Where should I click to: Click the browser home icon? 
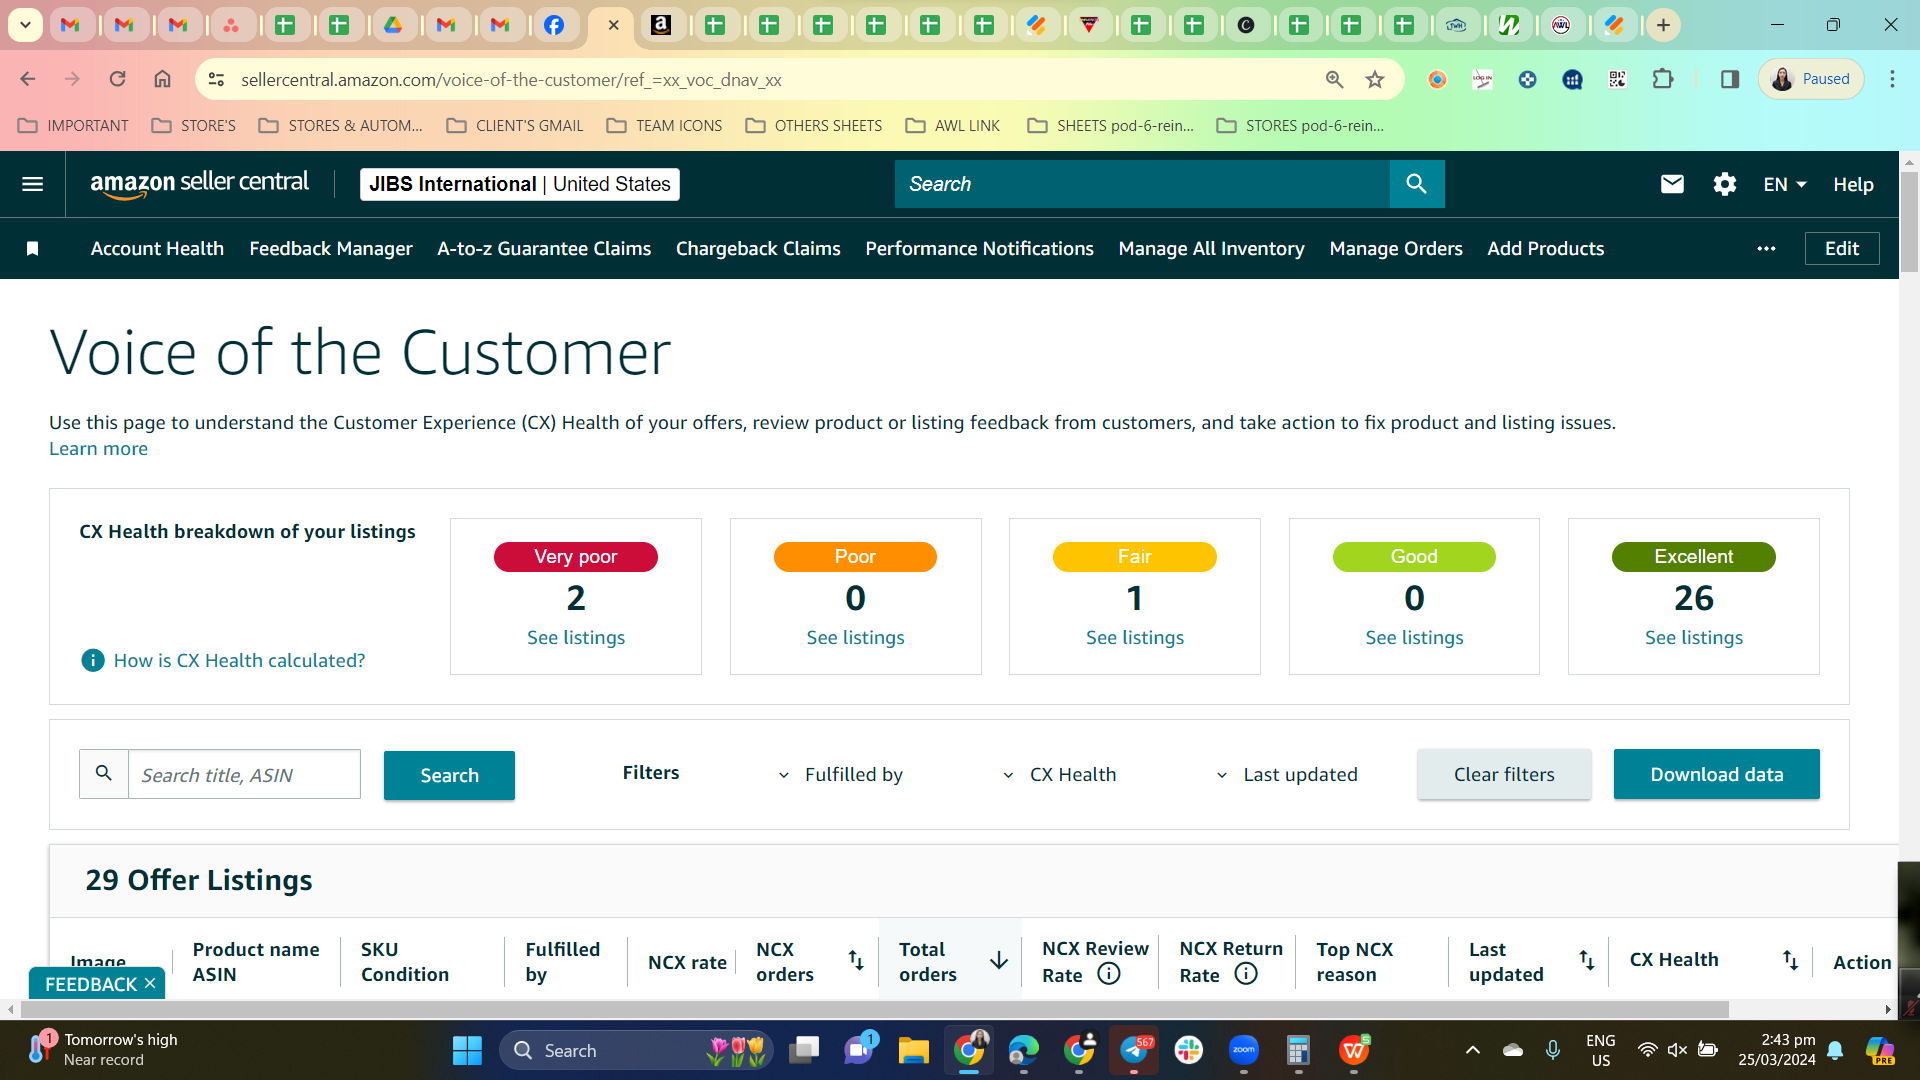(x=162, y=79)
